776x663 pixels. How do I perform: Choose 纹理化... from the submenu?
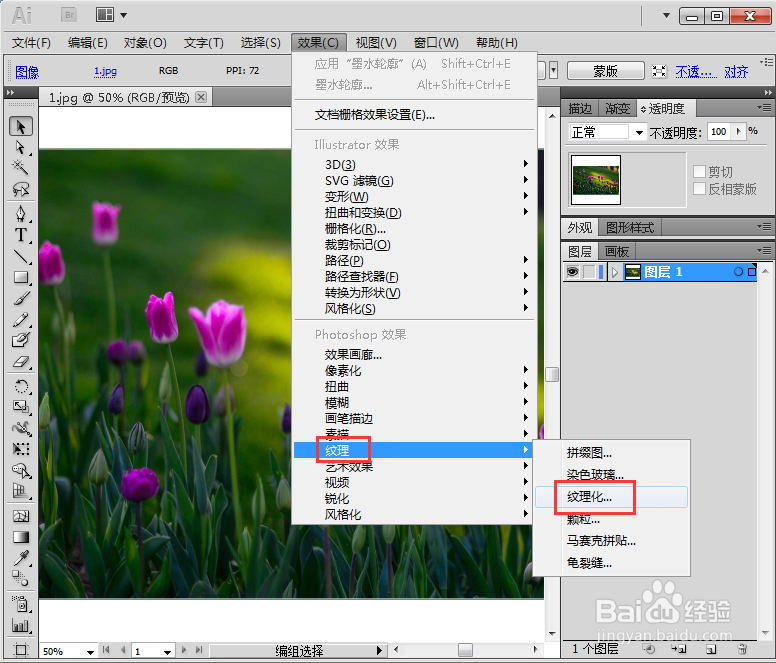611,497
